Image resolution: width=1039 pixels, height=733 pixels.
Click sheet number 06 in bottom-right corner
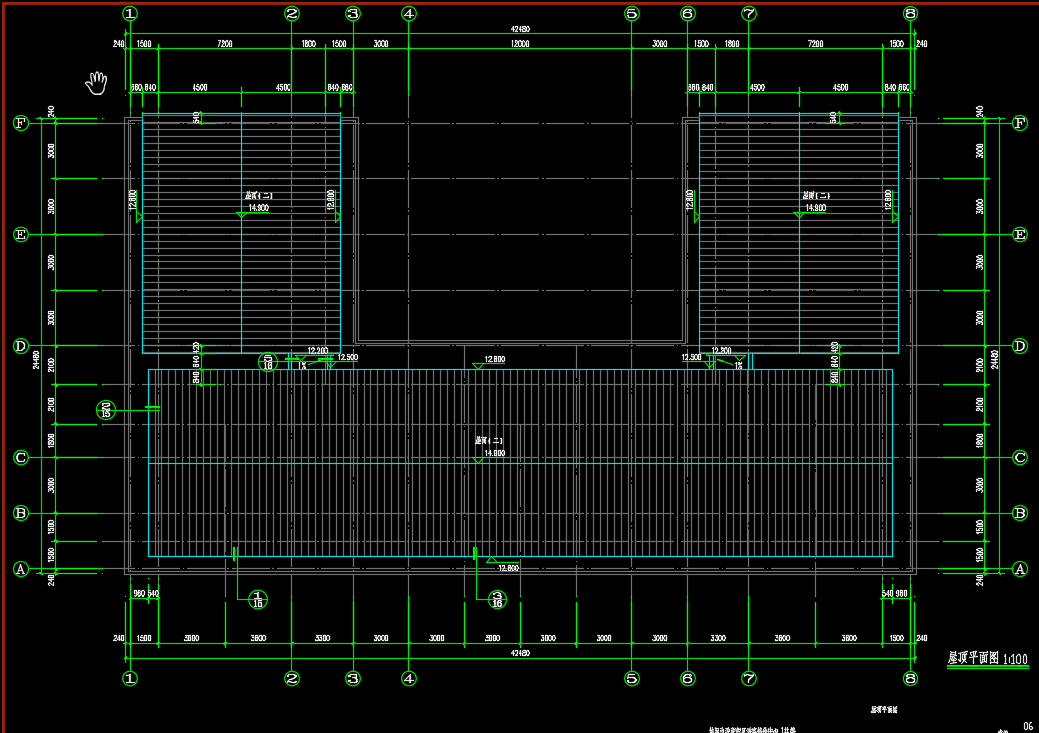[1027, 726]
